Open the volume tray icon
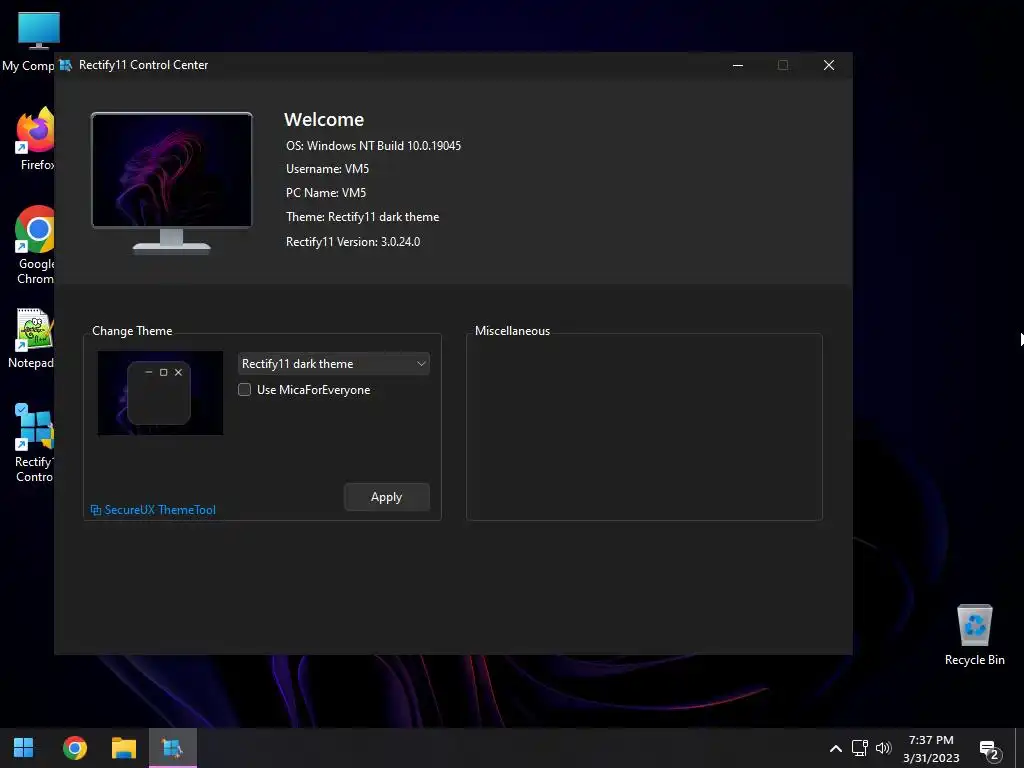The image size is (1024, 768). (883, 748)
